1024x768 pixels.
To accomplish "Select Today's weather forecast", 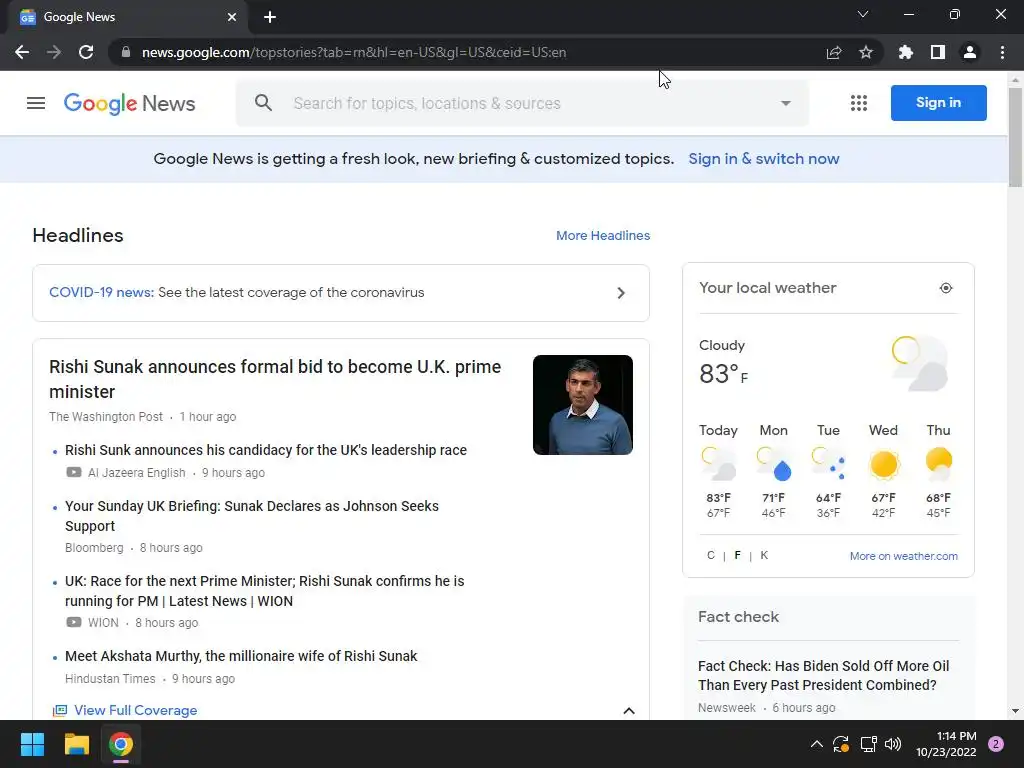I will click(x=718, y=472).
